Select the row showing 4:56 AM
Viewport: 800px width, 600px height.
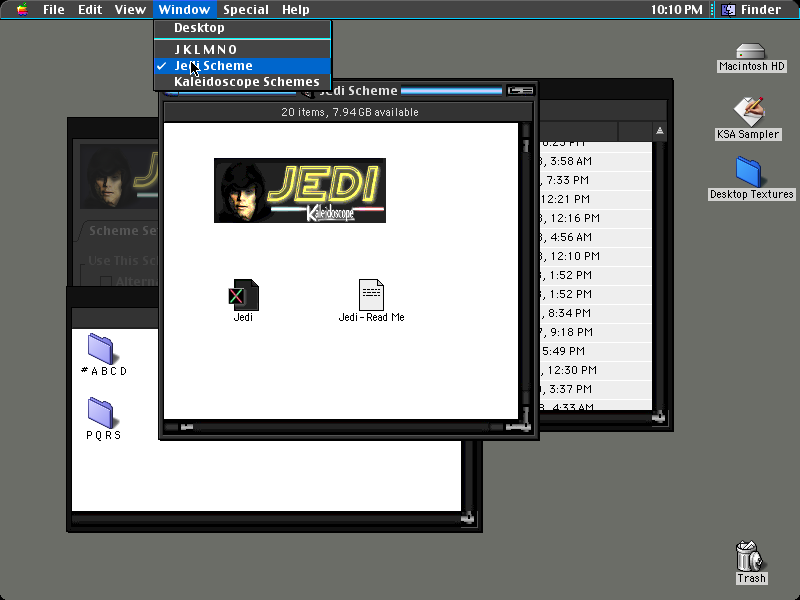596,237
